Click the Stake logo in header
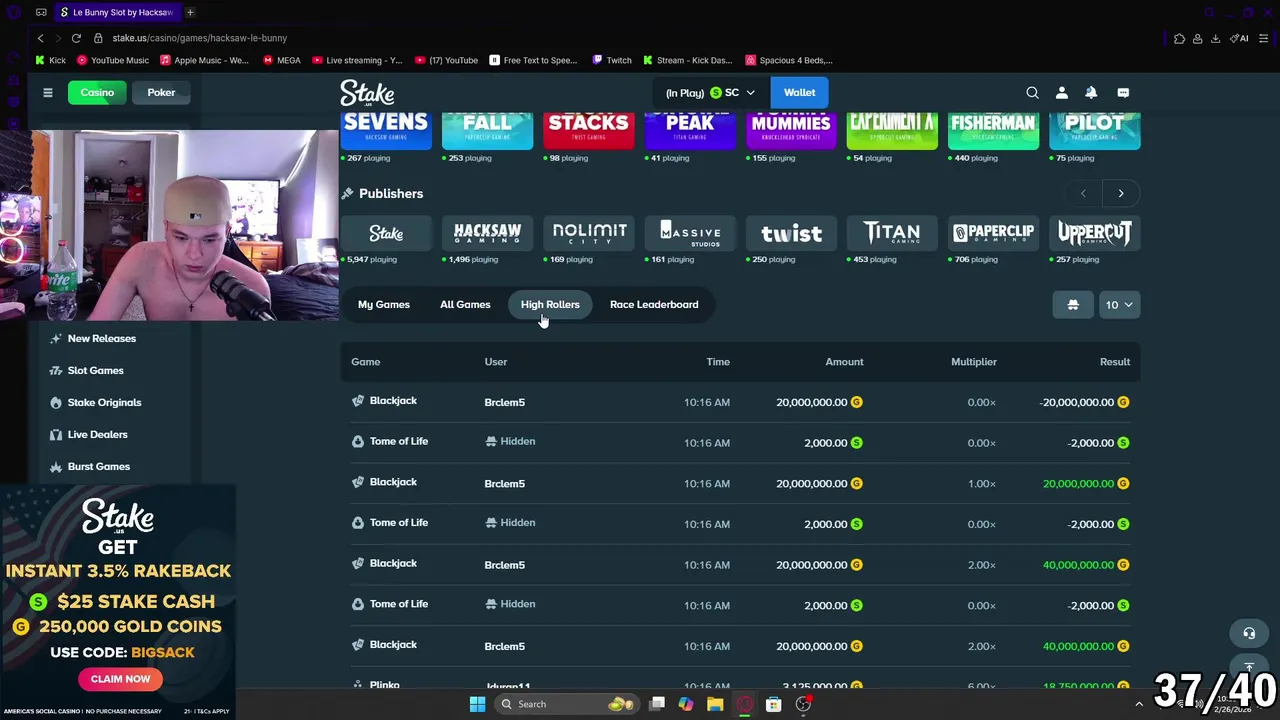Image resolution: width=1280 pixels, height=720 pixels. point(367,93)
